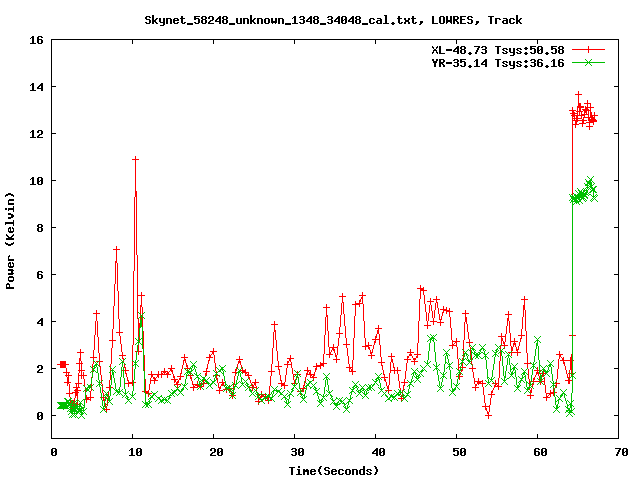Click the y-axis tick label 12

tap(36, 134)
